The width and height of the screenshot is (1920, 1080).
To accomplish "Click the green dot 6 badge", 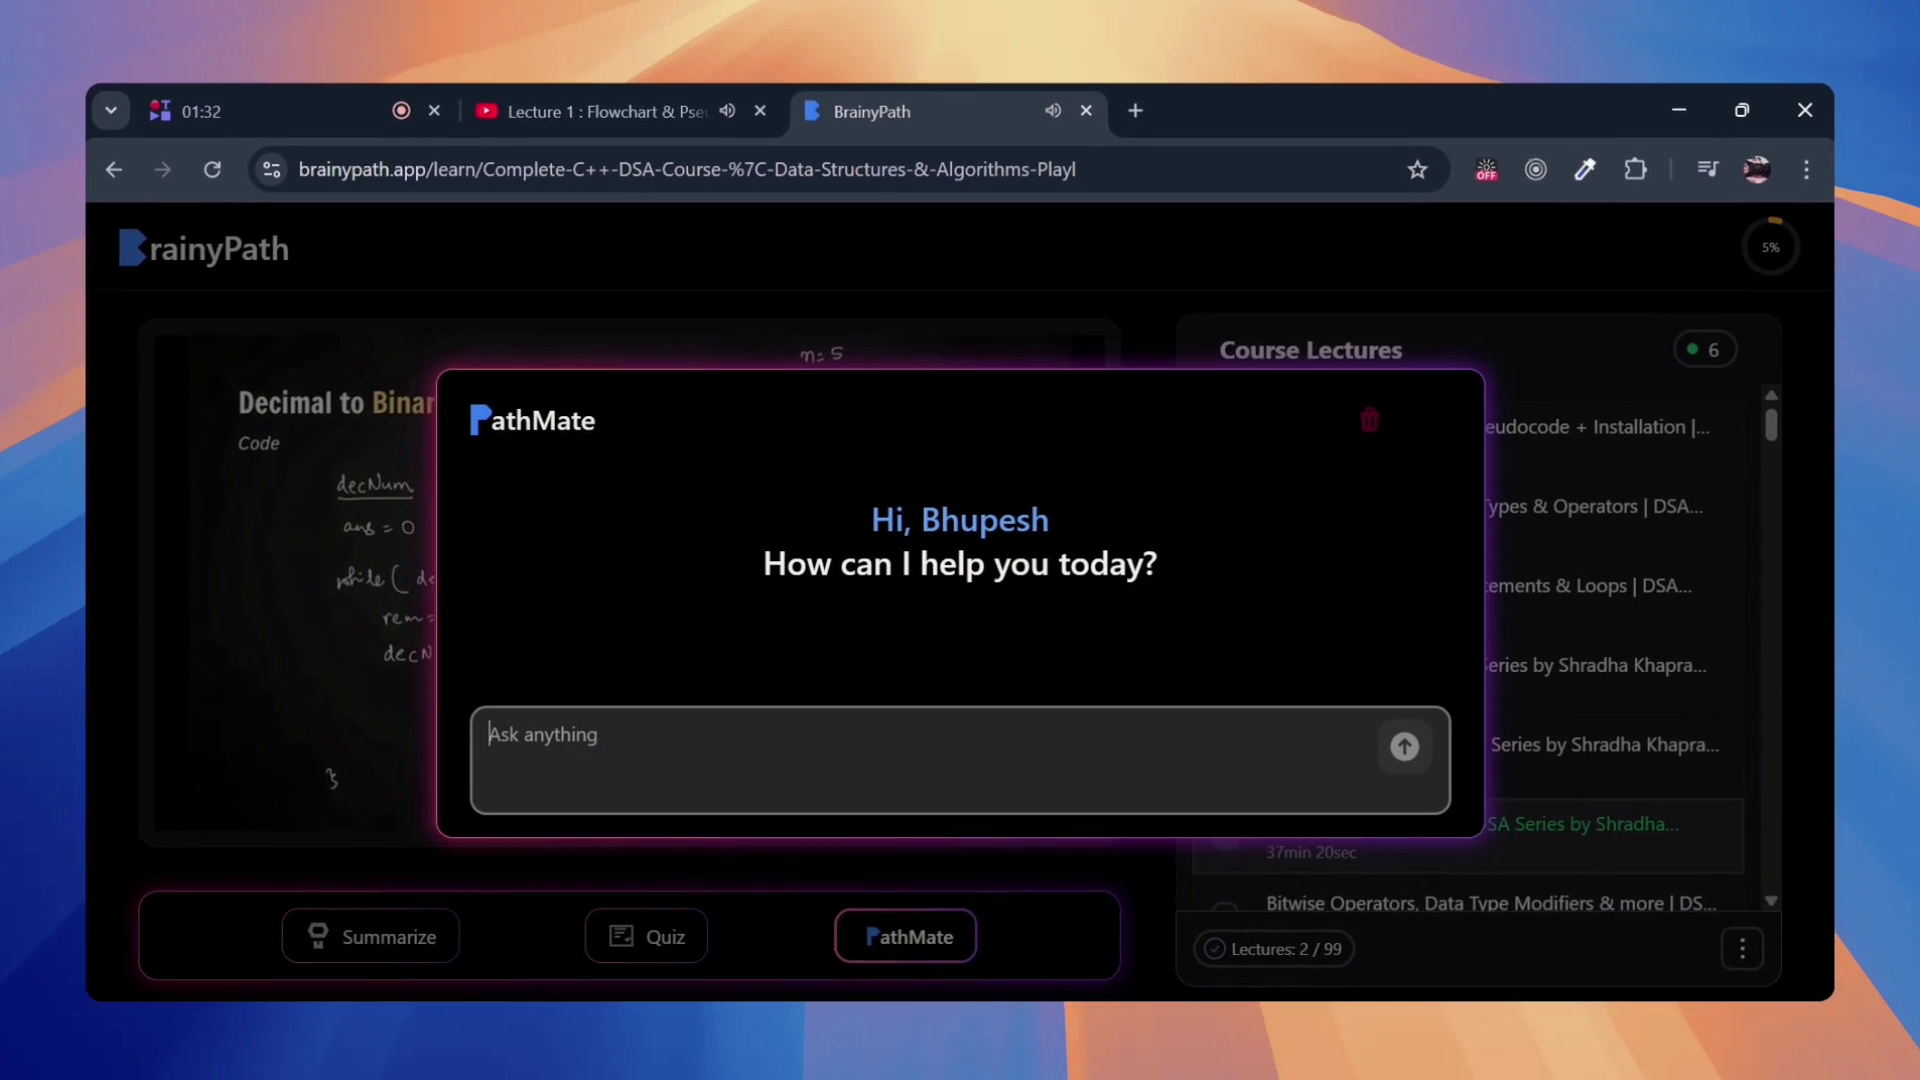I will click(x=1704, y=349).
